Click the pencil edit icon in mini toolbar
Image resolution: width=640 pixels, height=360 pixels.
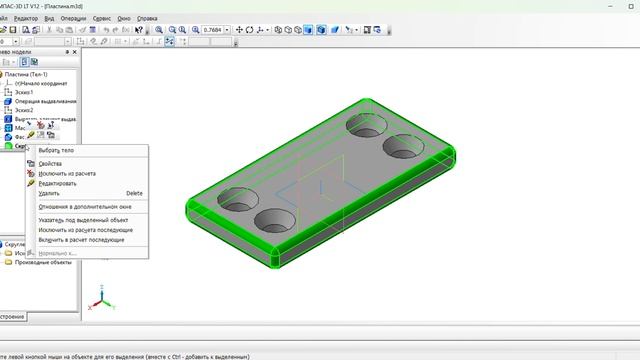tap(31, 135)
